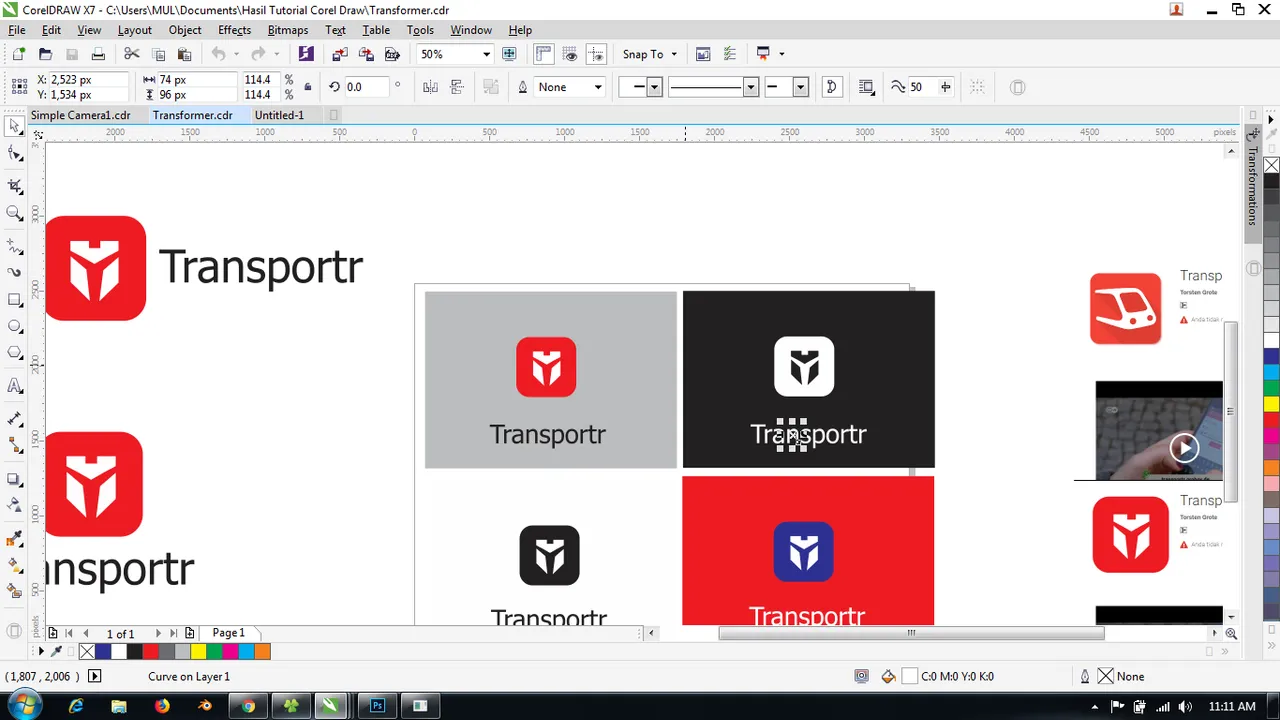Click the rotation angle input field
1280x720 pixels.
(x=367, y=87)
